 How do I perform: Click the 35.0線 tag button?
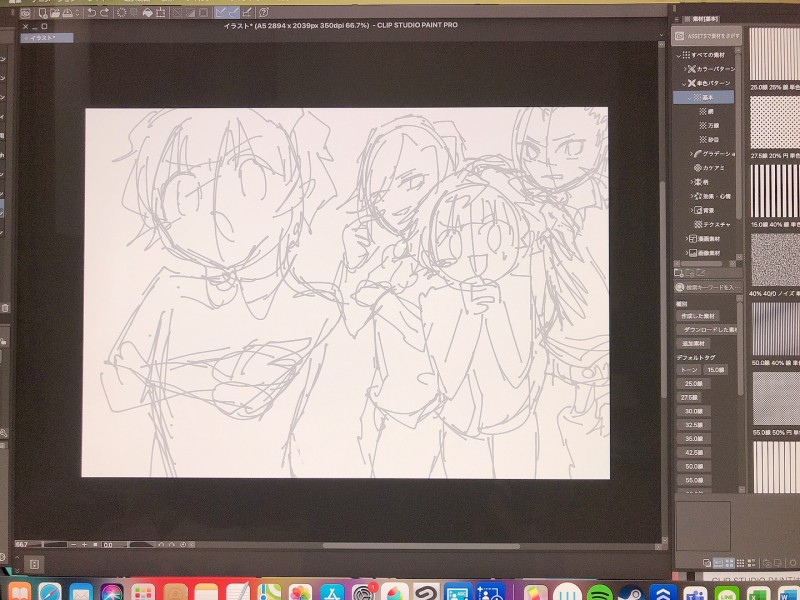693,439
